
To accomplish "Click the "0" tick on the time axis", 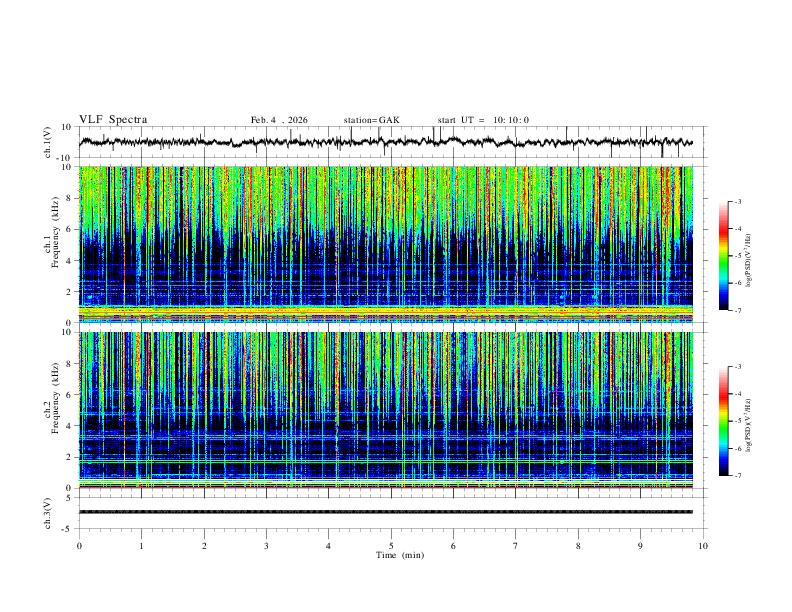I will click(x=79, y=546).
